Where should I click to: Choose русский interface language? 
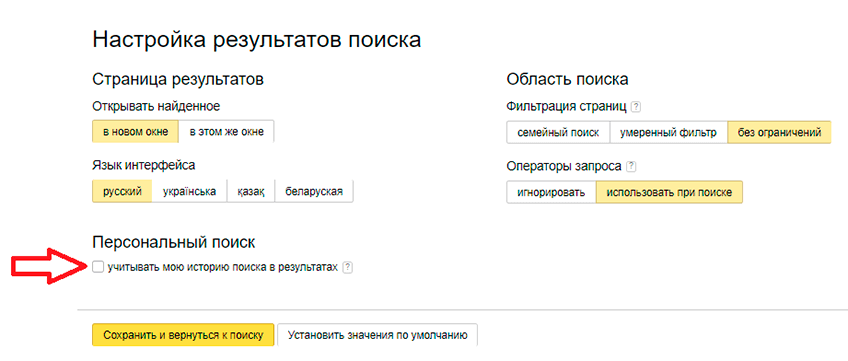(x=122, y=191)
